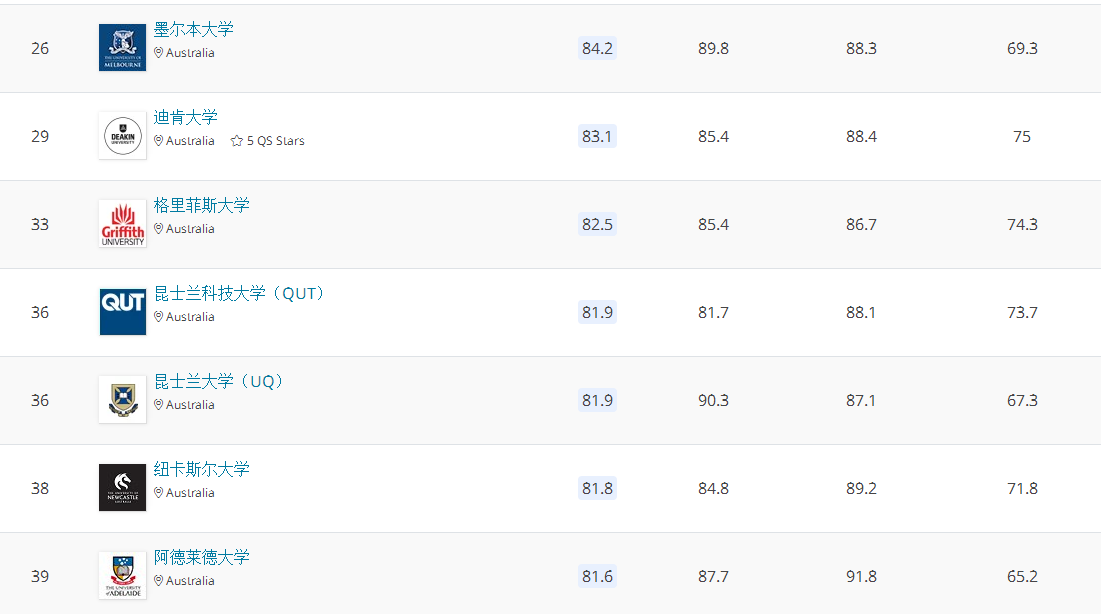
Task: Click the Griffith University logo
Action: pos(122,223)
